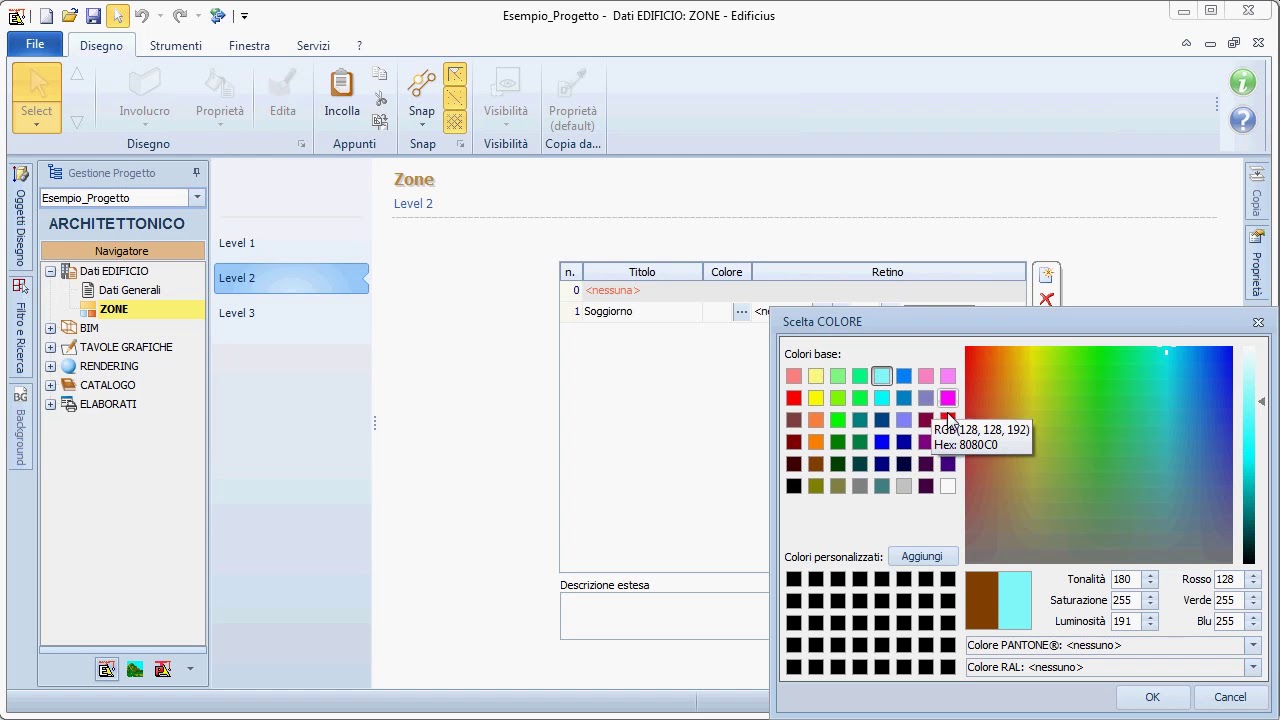Delete zone with red X icon
The width and height of the screenshot is (1280, 720).
pos(1046,299)
